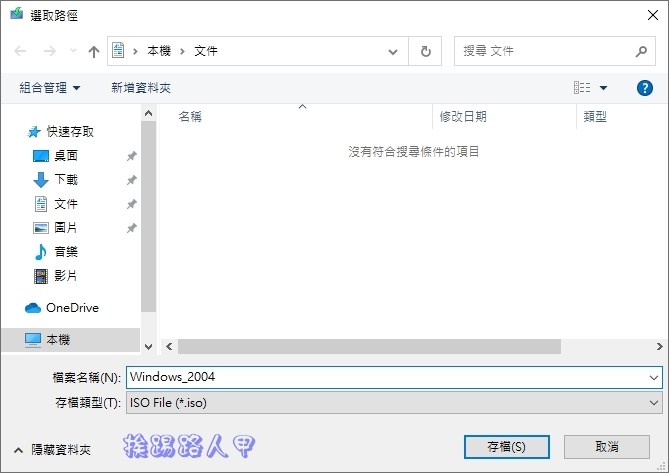Refresh the folder view
This screenshot has height=473, width=669.
[x=425, y=52]
